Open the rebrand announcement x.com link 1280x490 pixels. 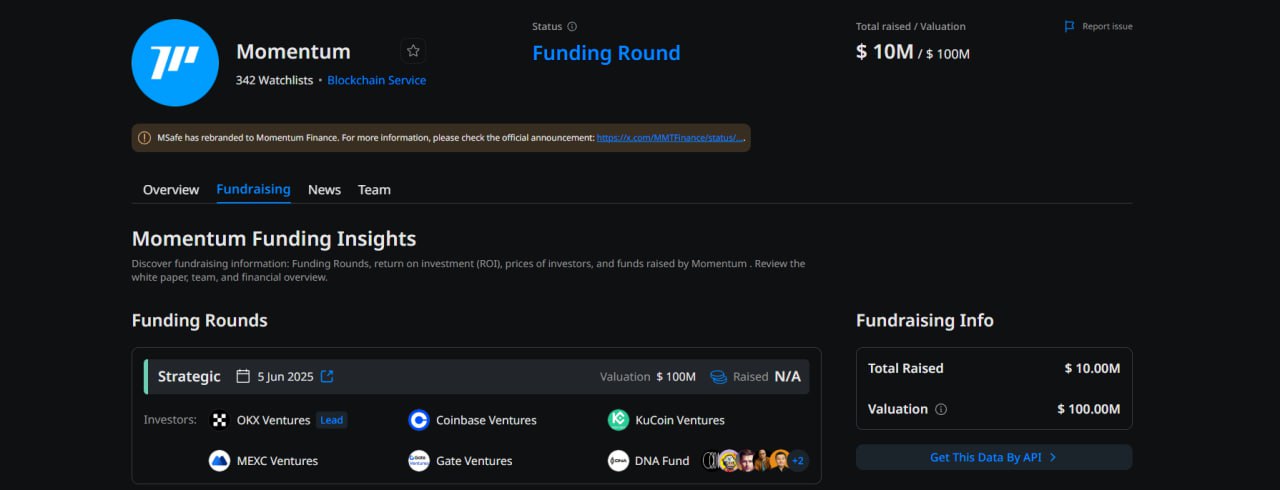tap(671, 138)
